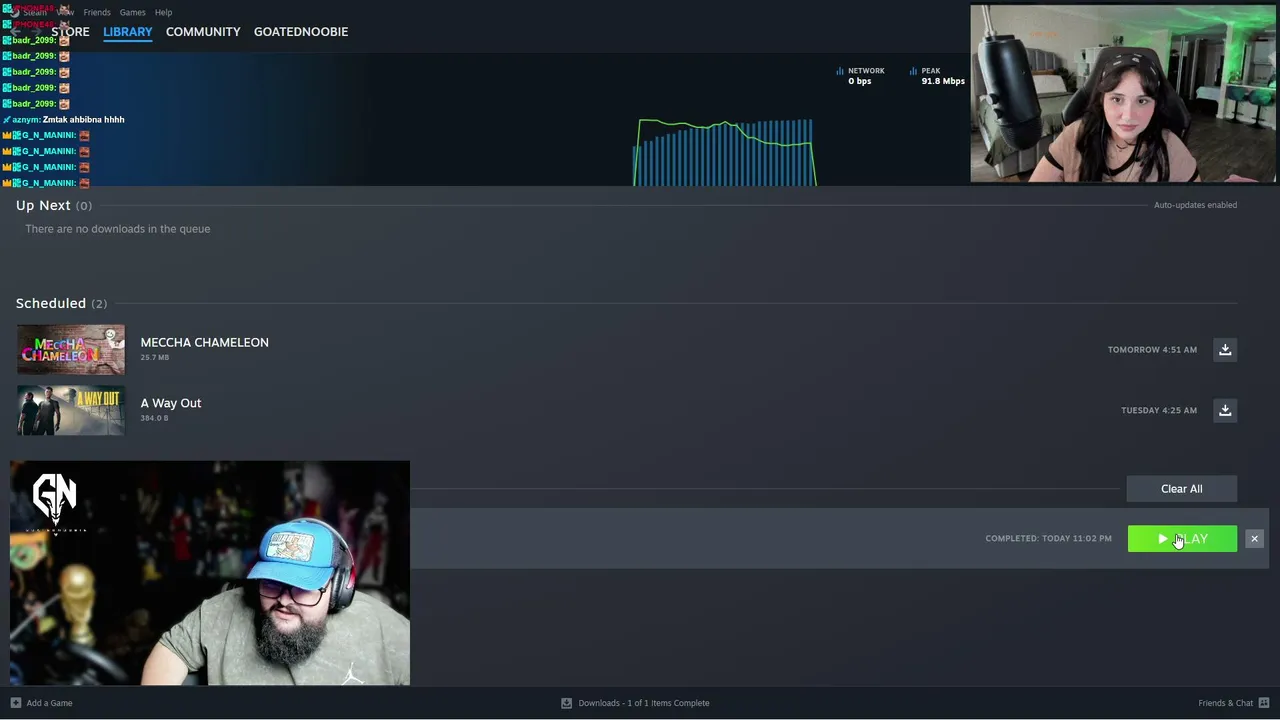Download MECCHA CHAMELEON update now
The width and height of the screenshot is (1280, 720).
click(1225, 349)
